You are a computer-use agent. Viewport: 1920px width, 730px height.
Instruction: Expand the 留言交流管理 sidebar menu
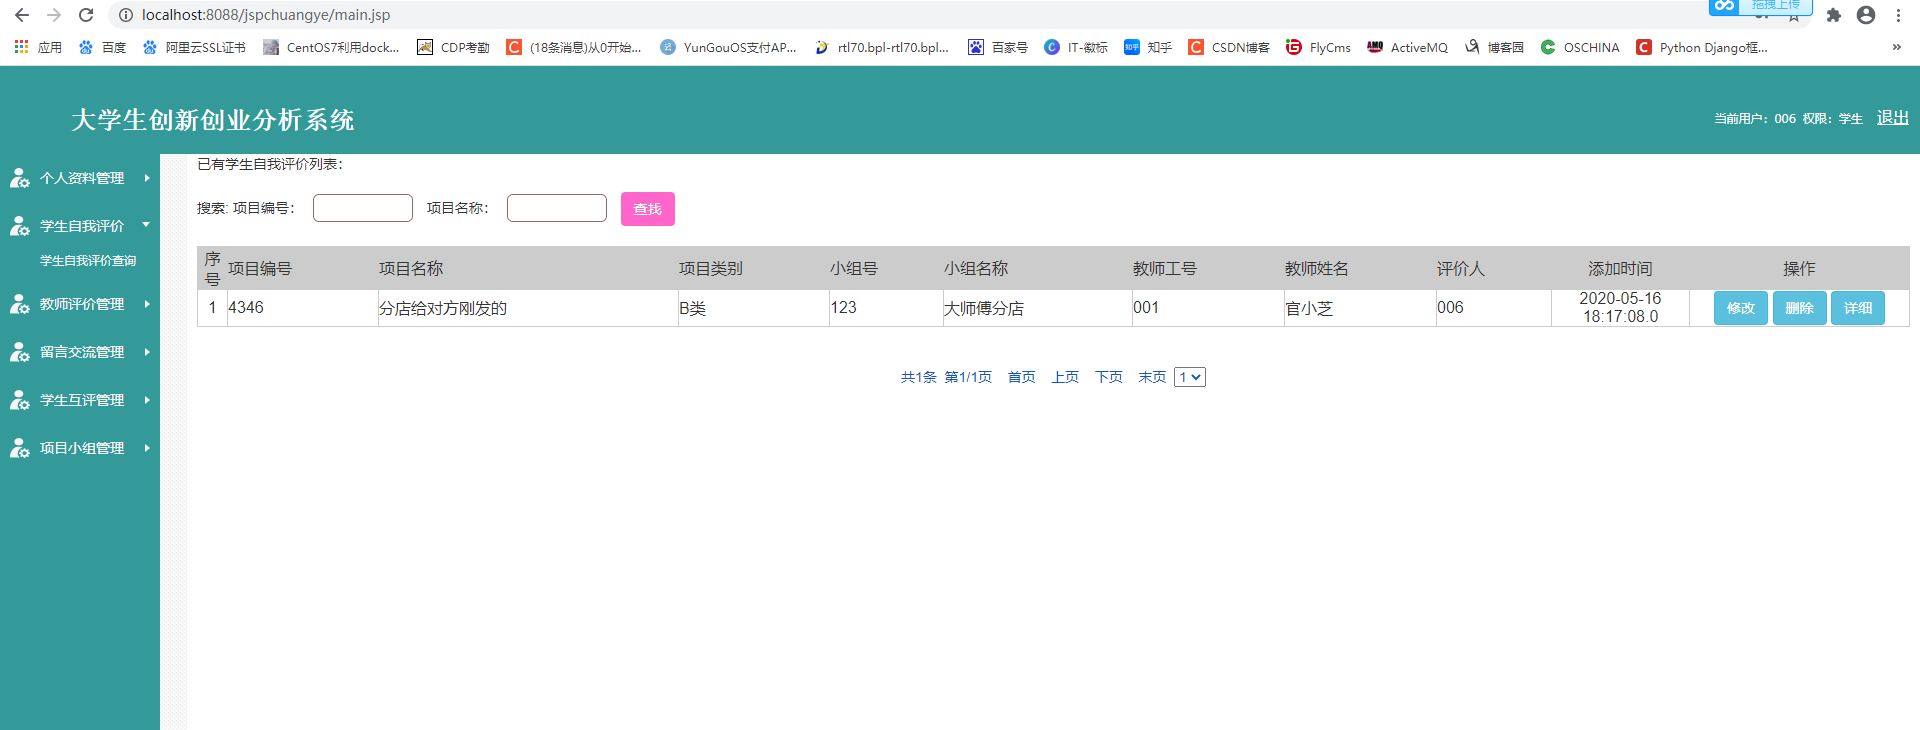(x=80, y=352)
